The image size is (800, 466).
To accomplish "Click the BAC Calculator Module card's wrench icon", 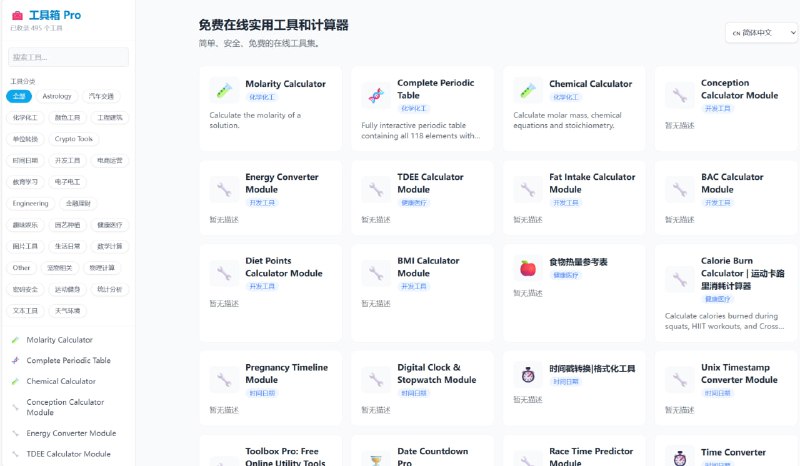I will pyautogui.click(x=680, y=189).
